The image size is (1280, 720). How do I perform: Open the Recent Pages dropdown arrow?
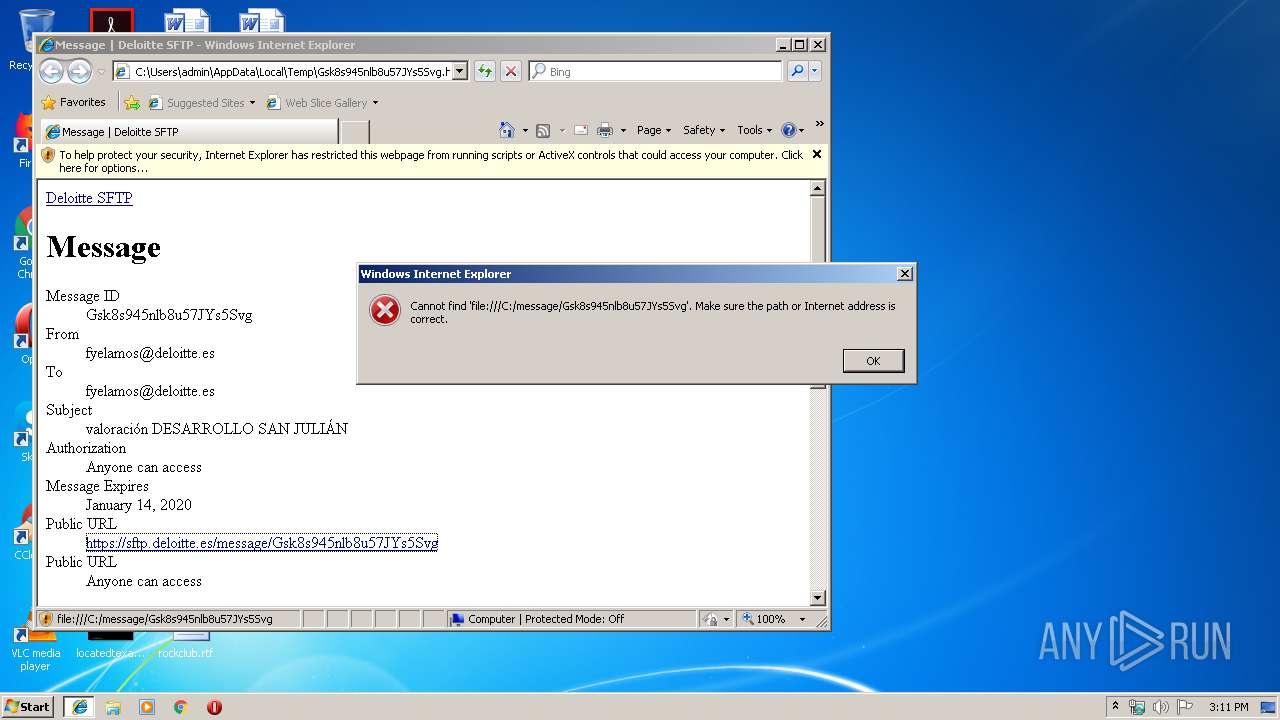point(101,72)
